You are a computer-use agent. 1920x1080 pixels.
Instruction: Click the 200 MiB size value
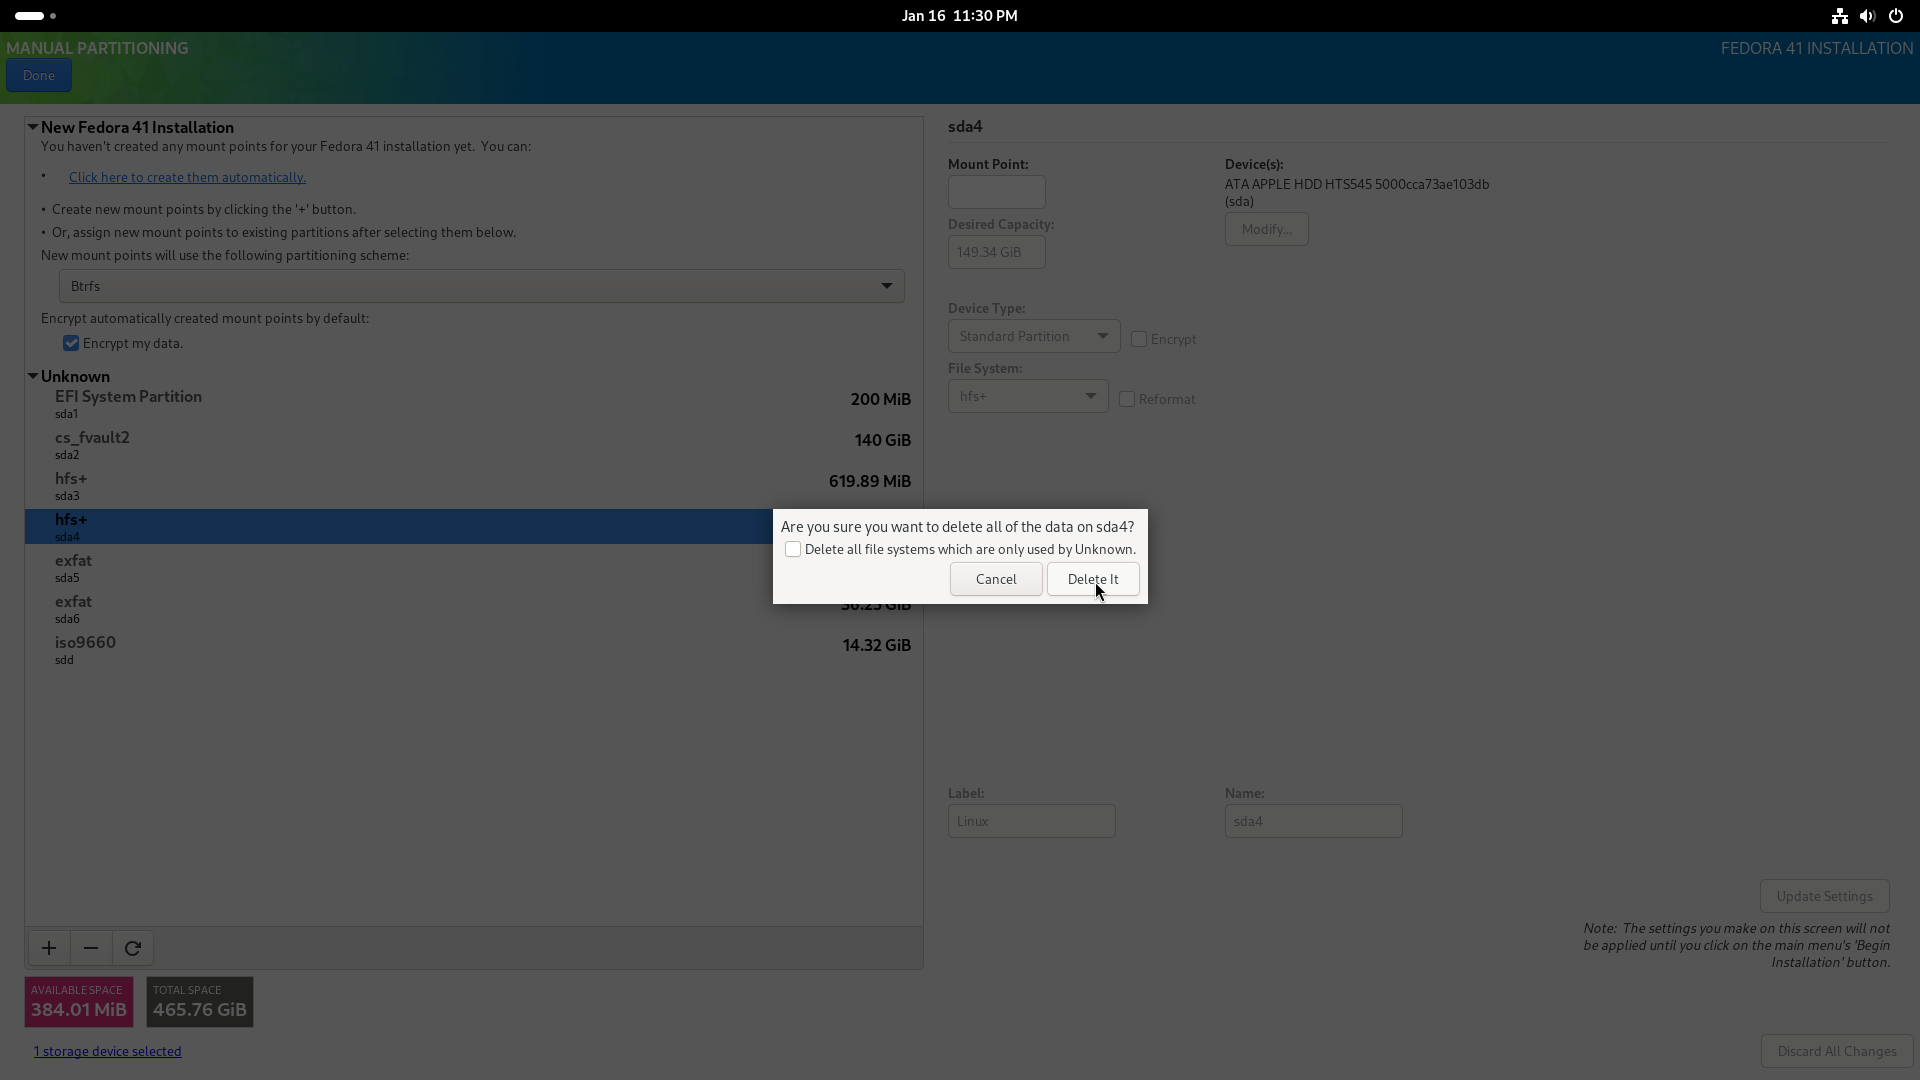click(x=881, y=399)
